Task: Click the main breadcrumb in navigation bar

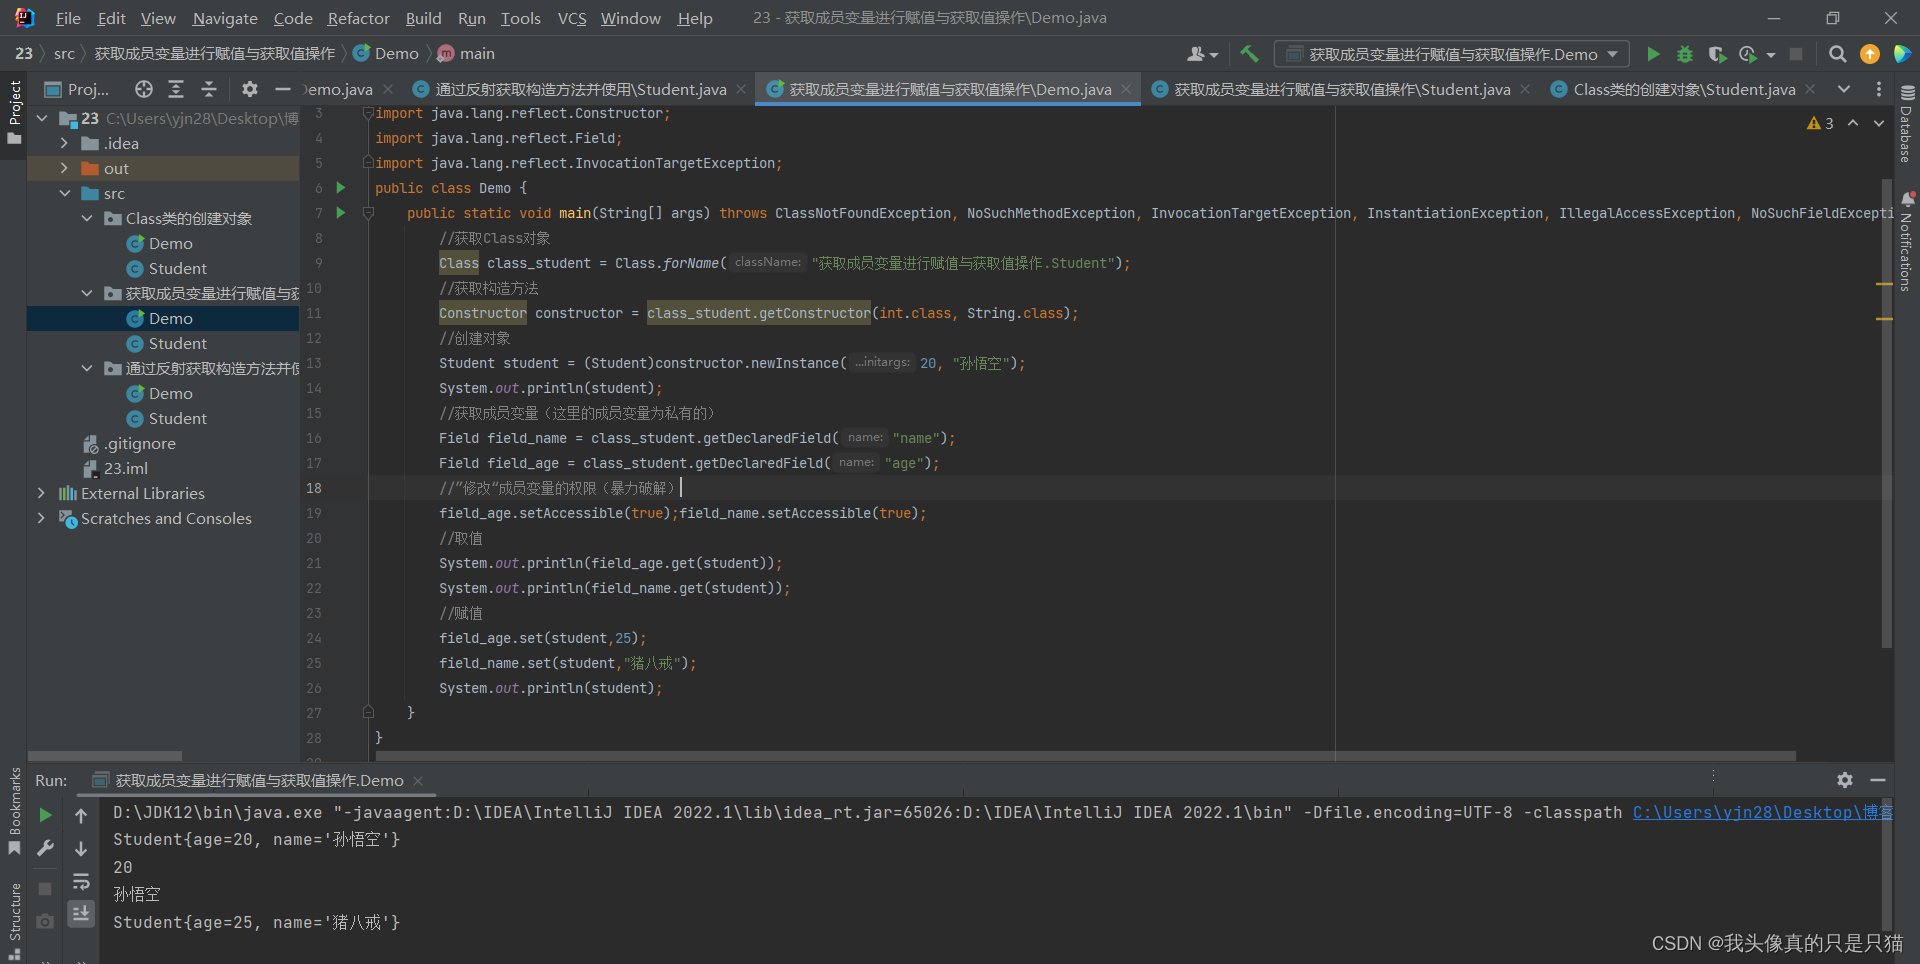Action: pyautogui.click(x=466, y=54)
